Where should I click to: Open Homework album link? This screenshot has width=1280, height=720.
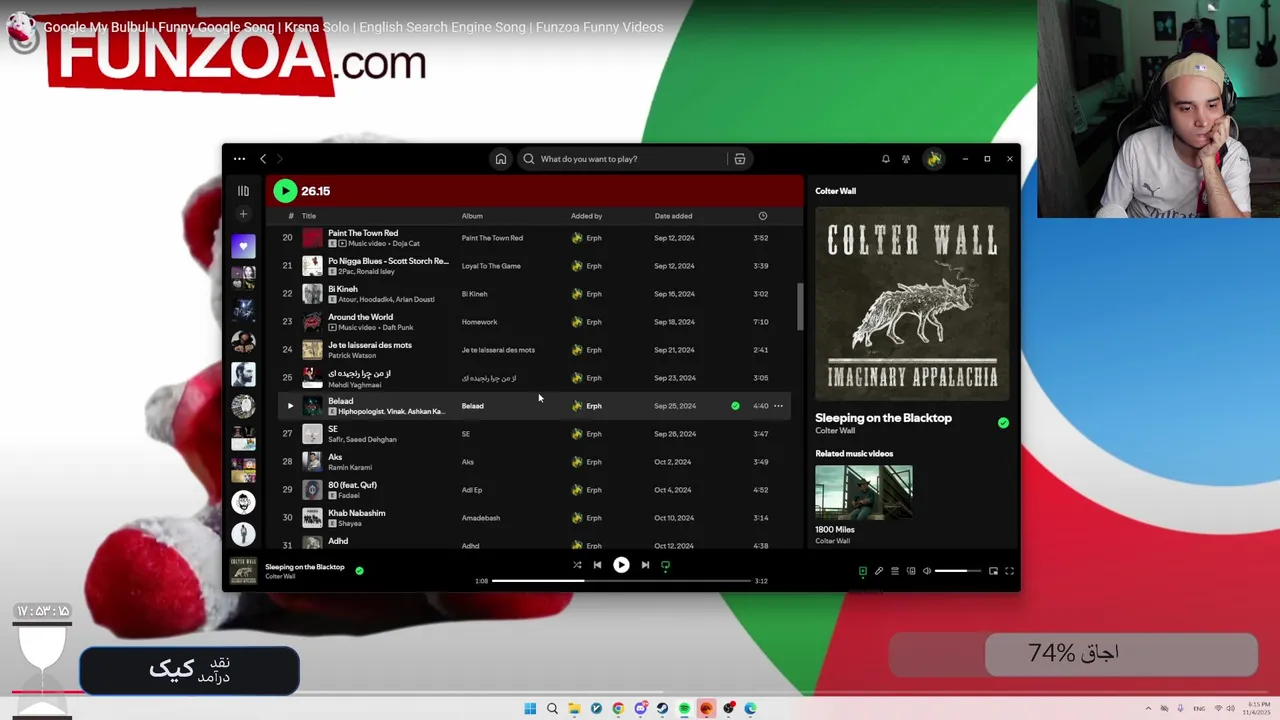[x=479, y=322]
